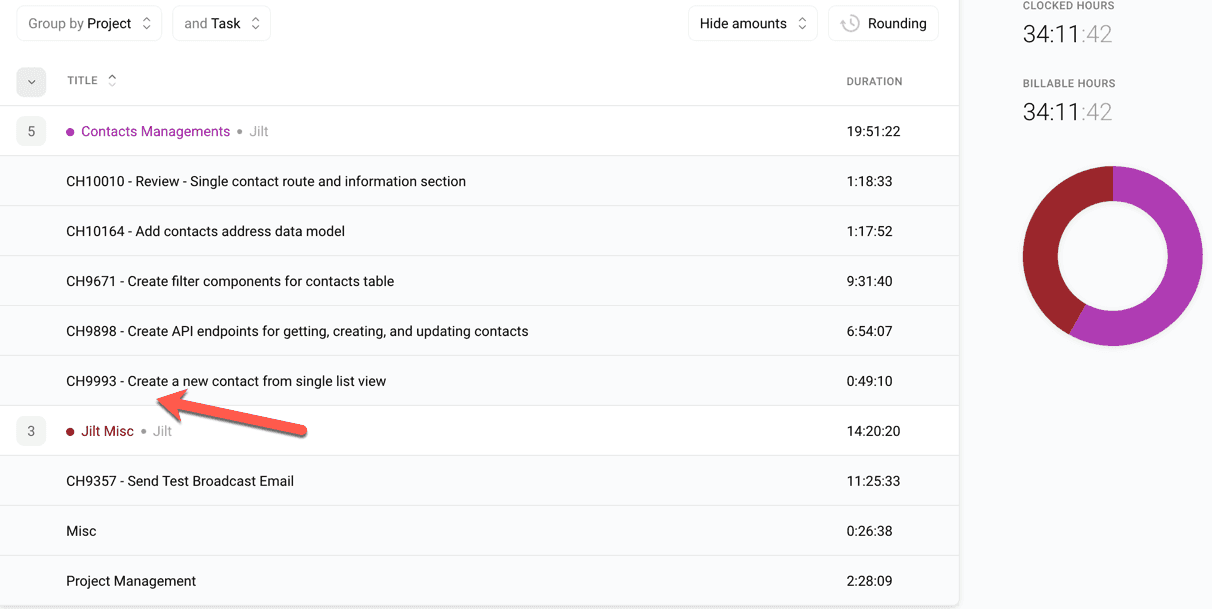The width and height of the screenshot is (1212, 609).
Task: Open the and Task grouping dropdown
Action: coord(221,24)
